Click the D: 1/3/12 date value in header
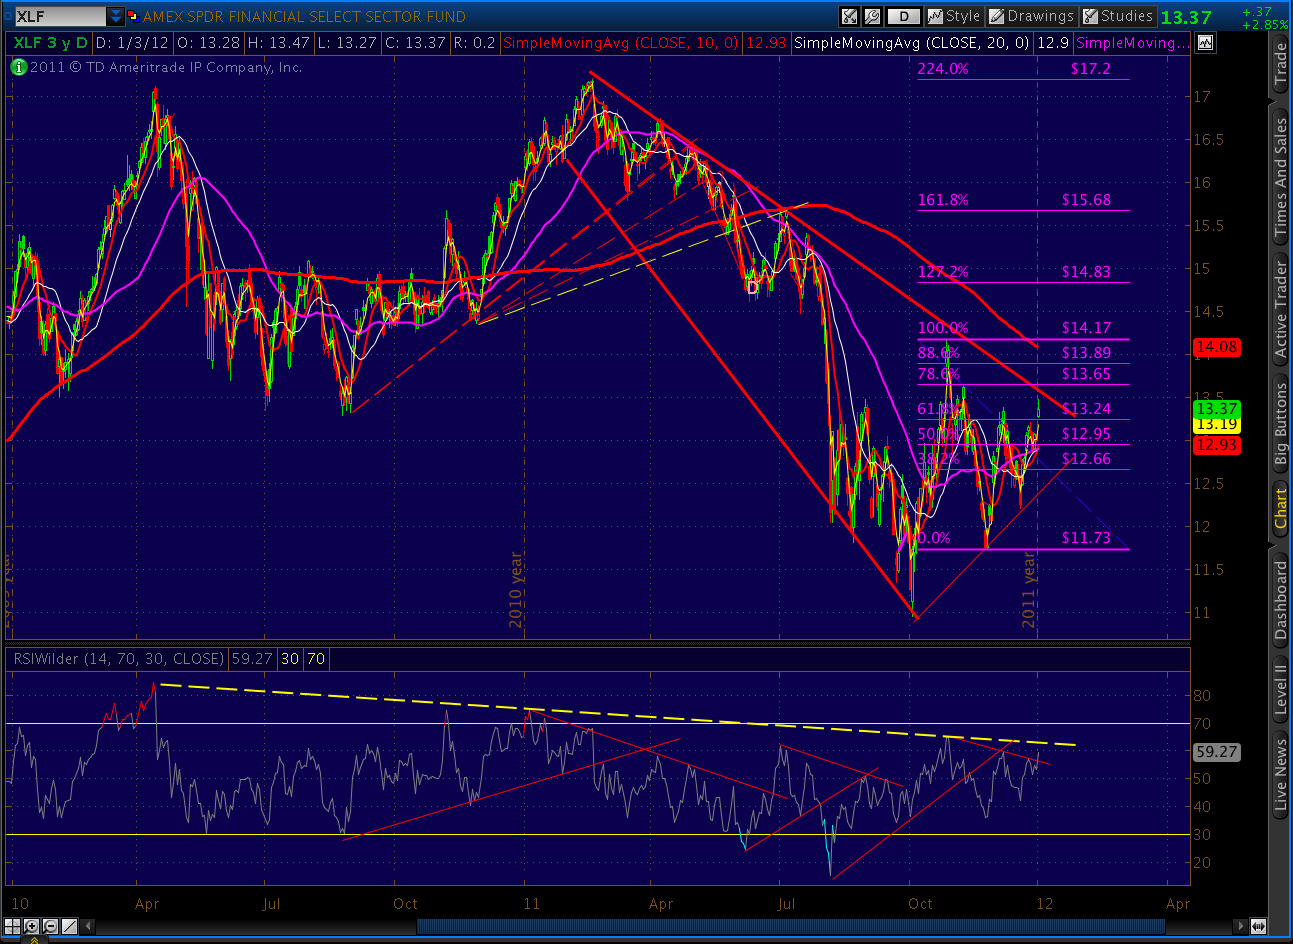The width and height of the screenshot is (1293, 944). (134, 43)
